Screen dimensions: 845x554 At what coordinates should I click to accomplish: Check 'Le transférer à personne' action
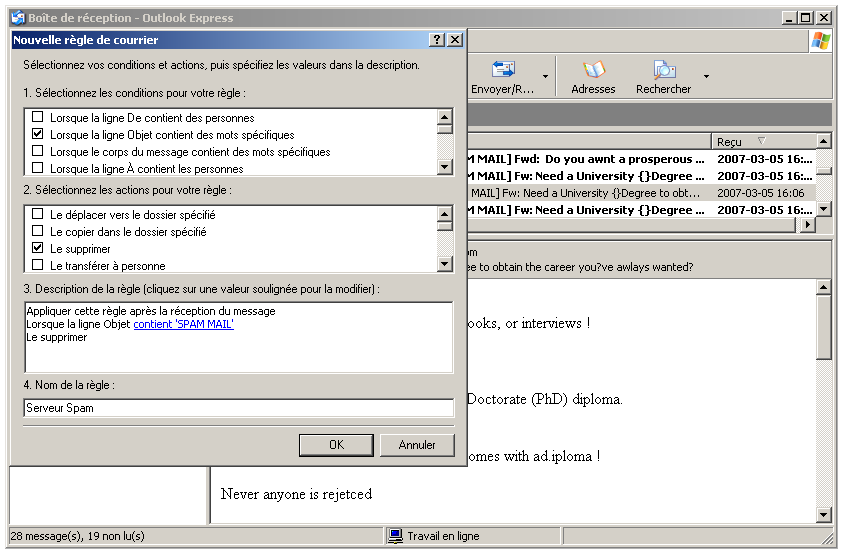pyautogui.click(x=38, y=265)
